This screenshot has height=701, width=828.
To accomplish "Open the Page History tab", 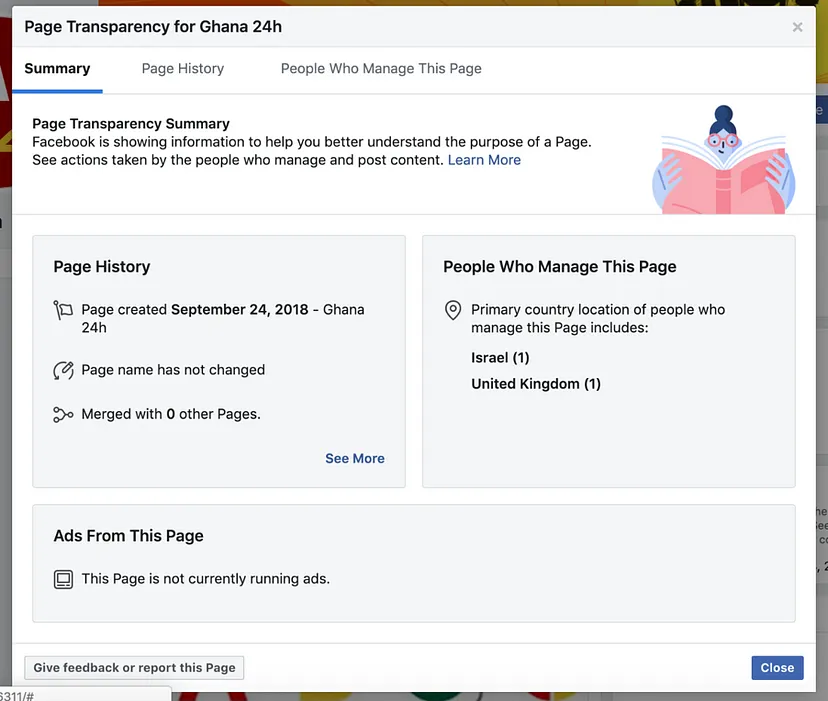I will point(183,69).
